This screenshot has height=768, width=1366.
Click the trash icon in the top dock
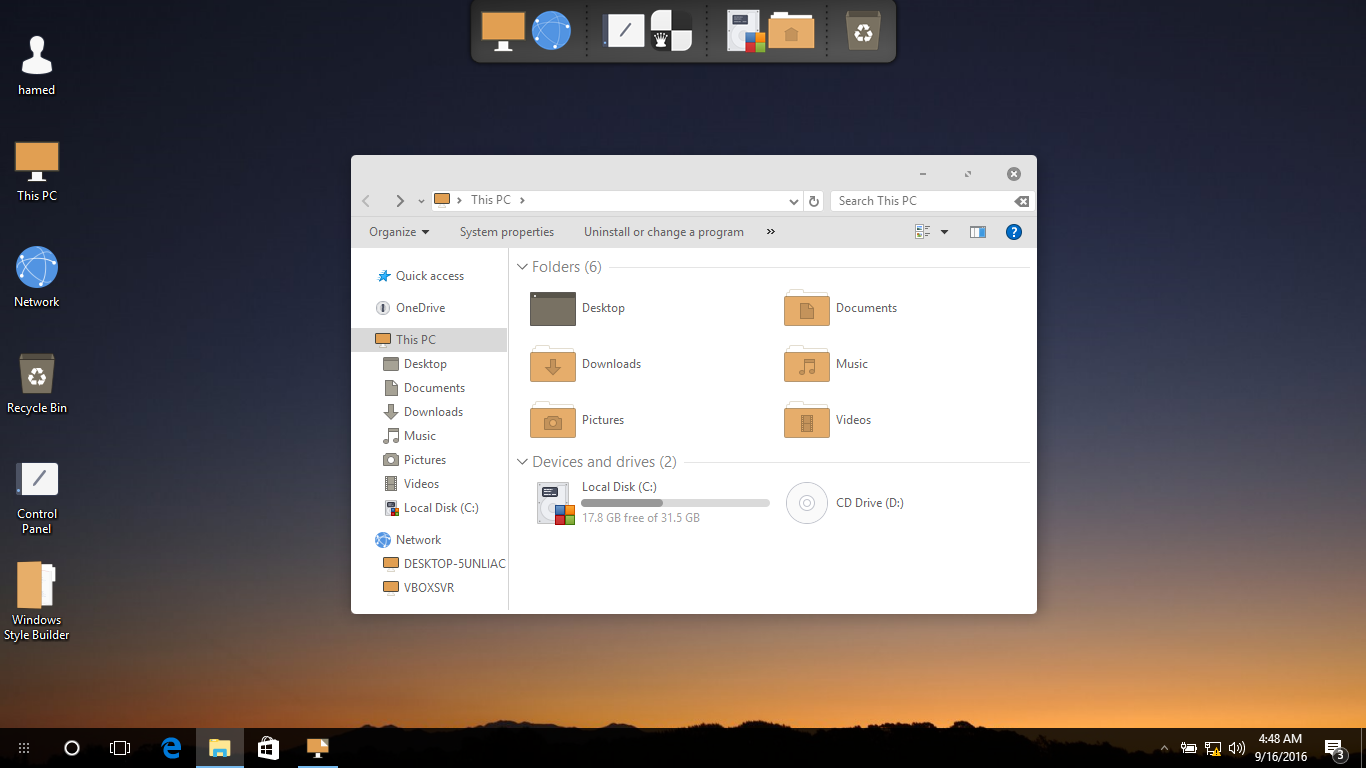(x=863, y=31)
